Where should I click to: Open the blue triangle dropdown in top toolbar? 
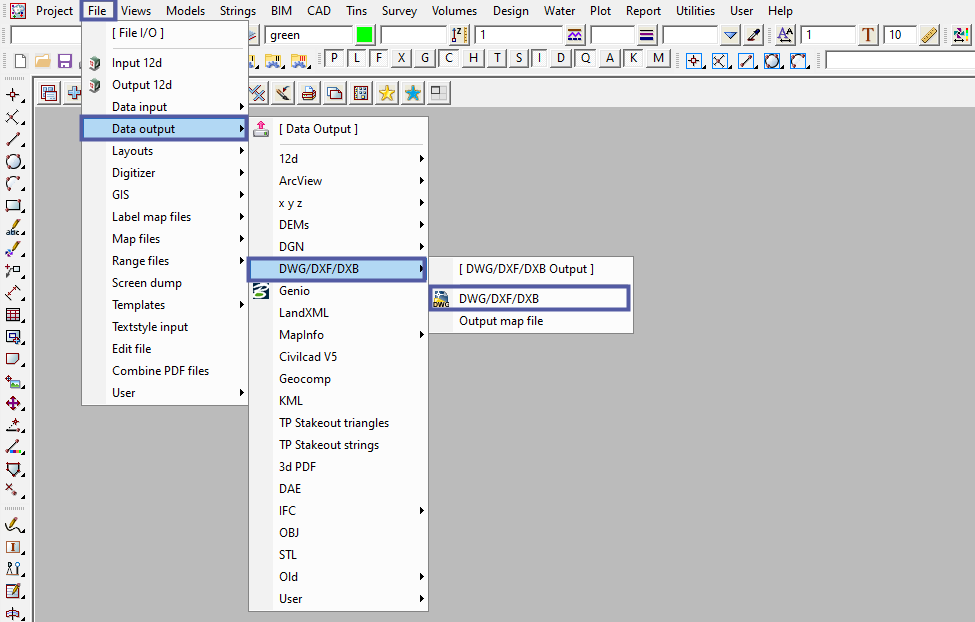point(730,35)
